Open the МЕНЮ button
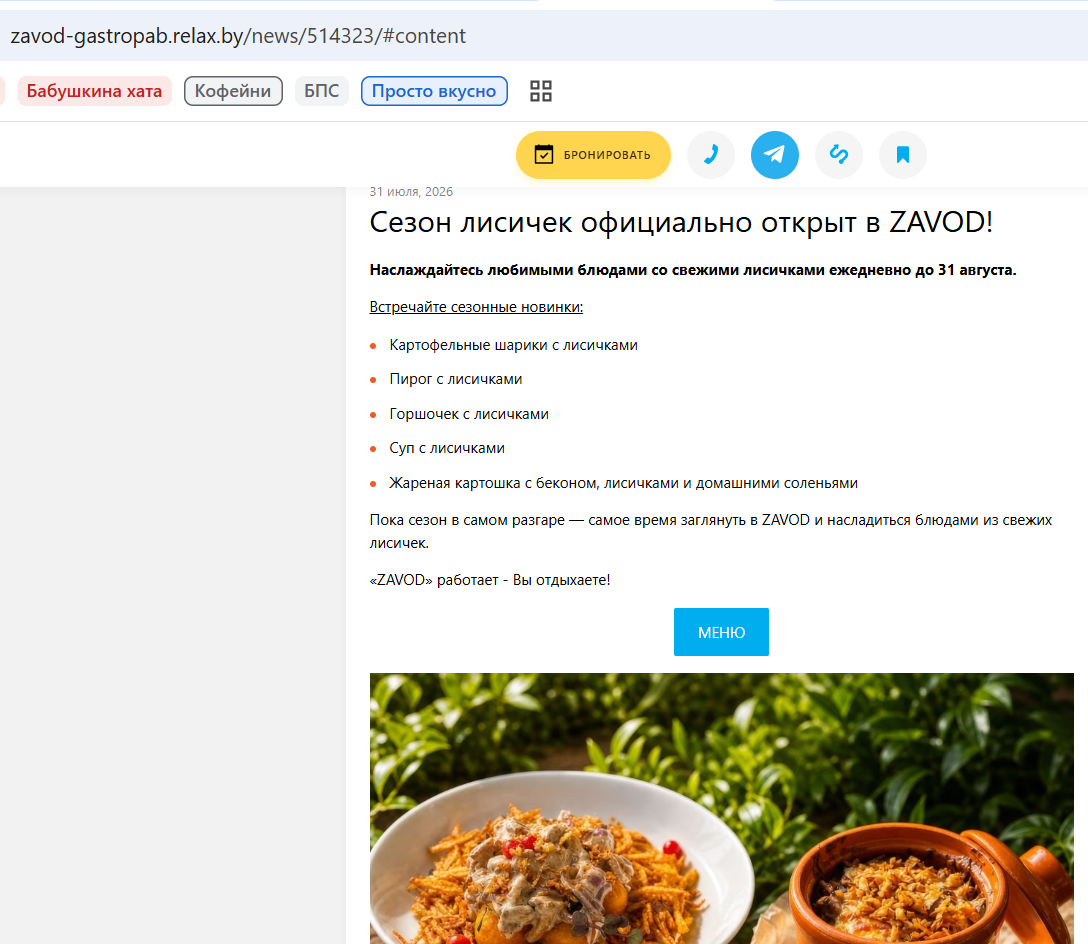This screenshot has width=1088, height=944. click(721, 632)
